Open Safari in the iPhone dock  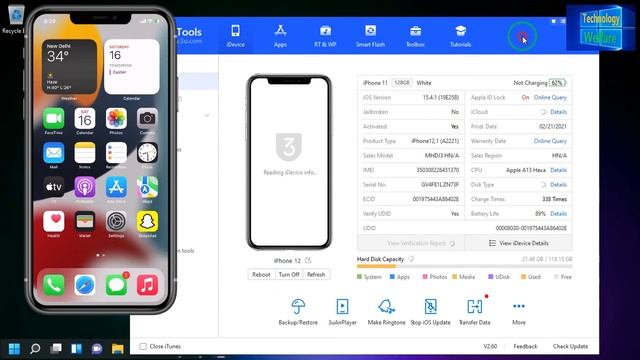(85, 285)
